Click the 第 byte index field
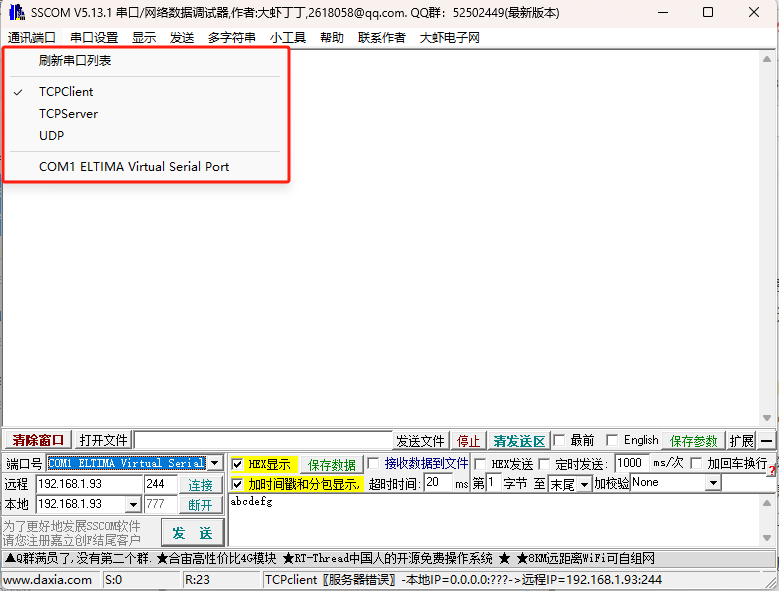 [492, 483]
